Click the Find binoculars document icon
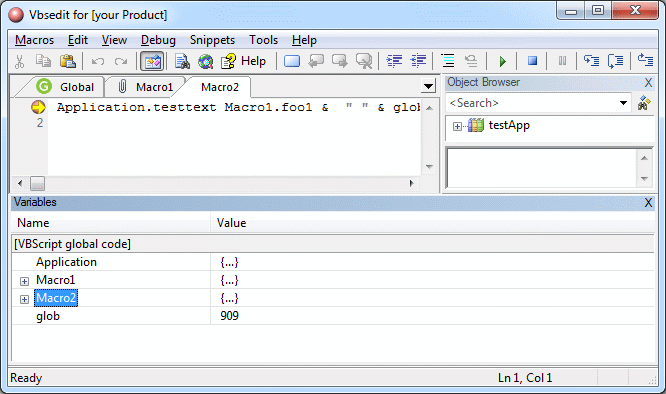 tap(182, 61)
